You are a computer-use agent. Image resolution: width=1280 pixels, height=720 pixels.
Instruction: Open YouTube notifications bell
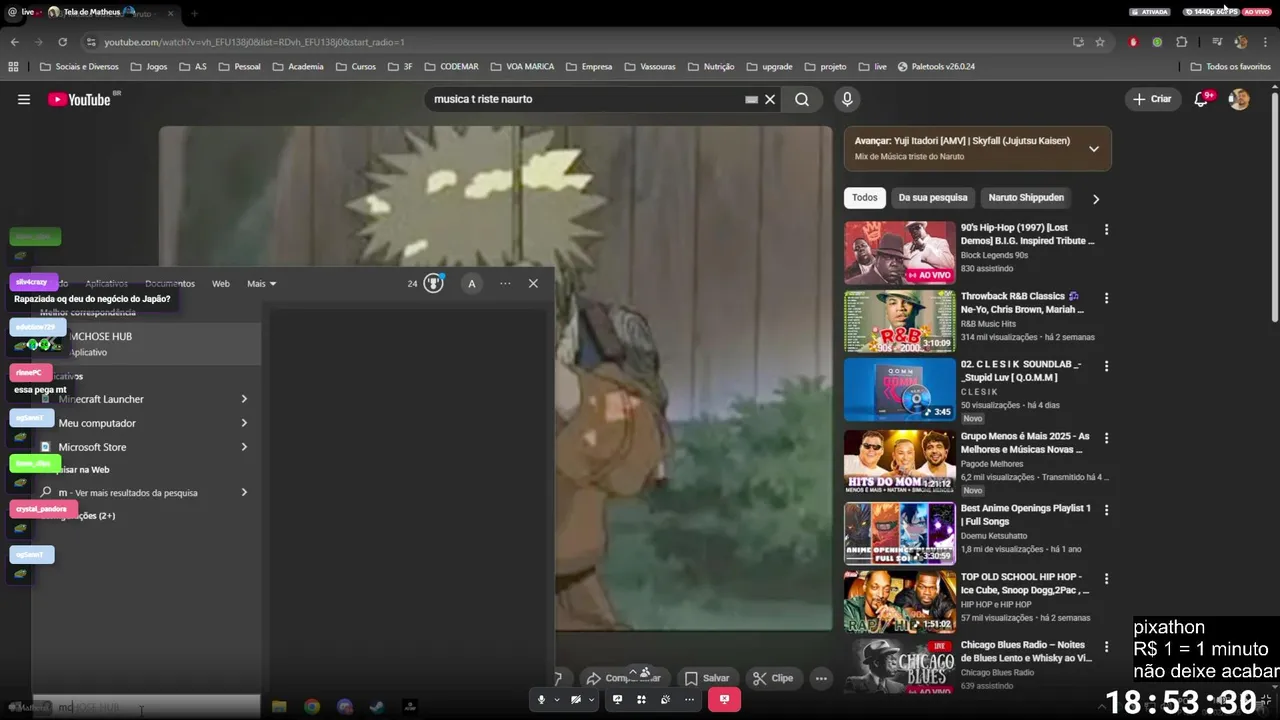[1202, 99]
